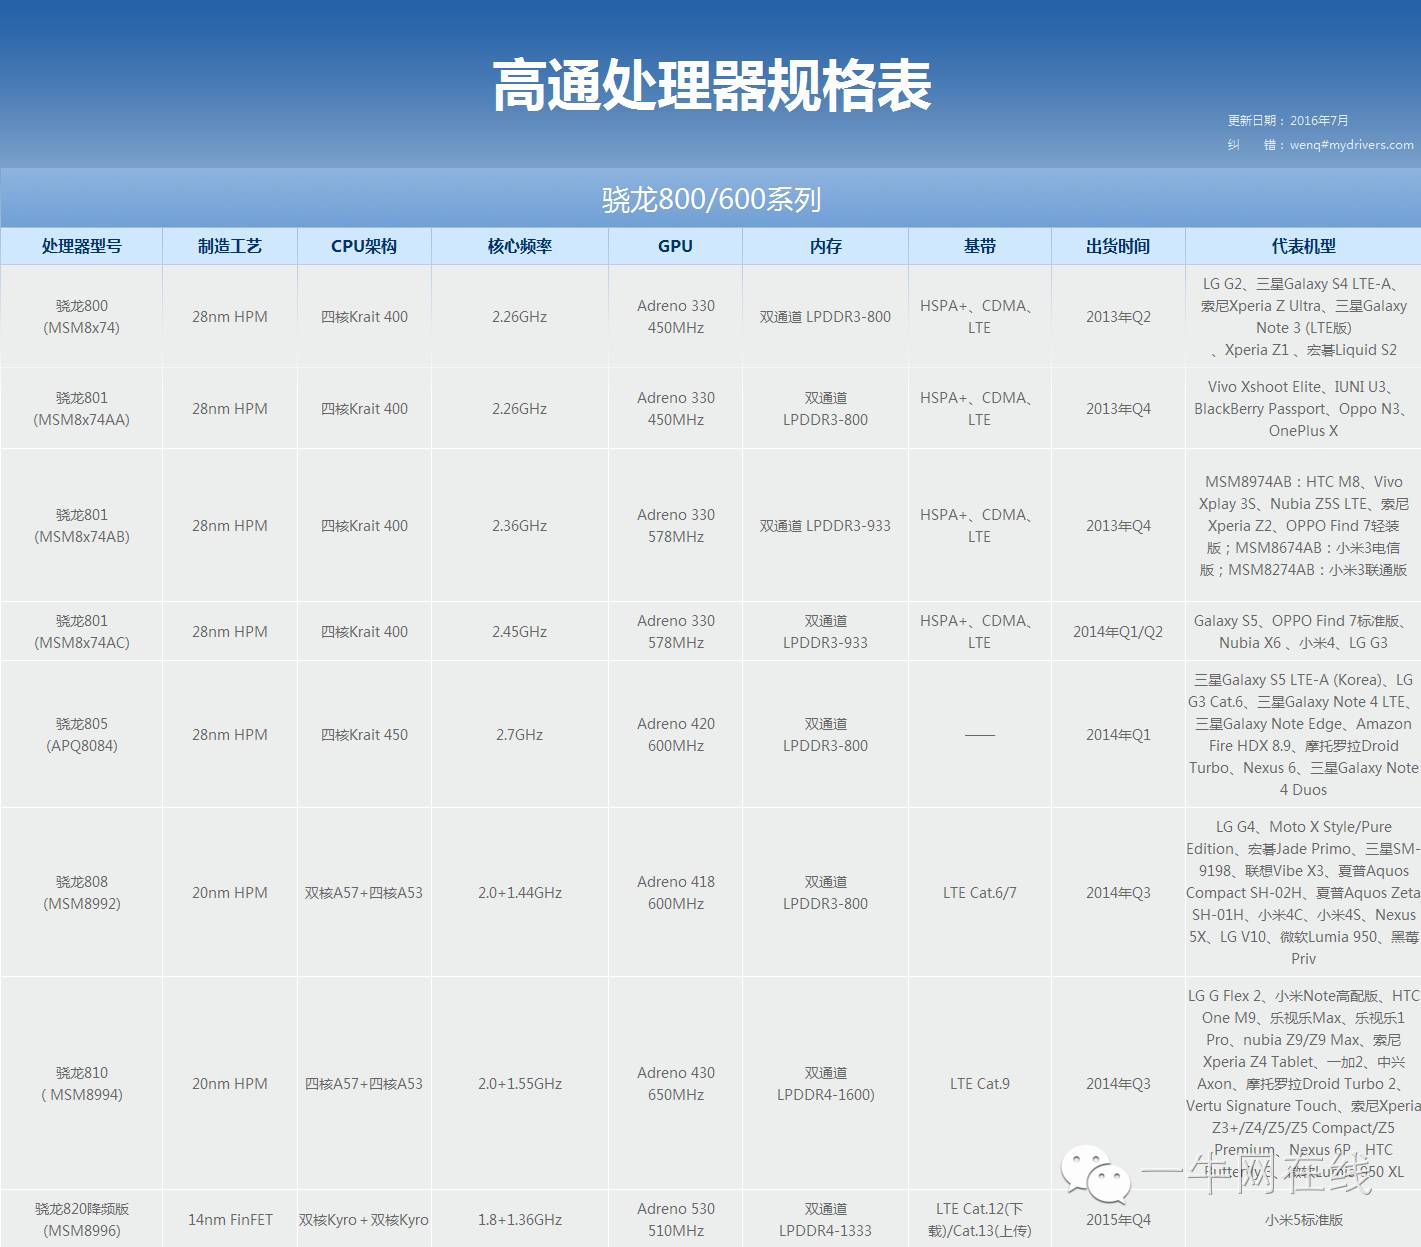1421x1247 pixels.
Task: Click the 2.7GHz frequency cell
Action: click(x=520, y=735)
